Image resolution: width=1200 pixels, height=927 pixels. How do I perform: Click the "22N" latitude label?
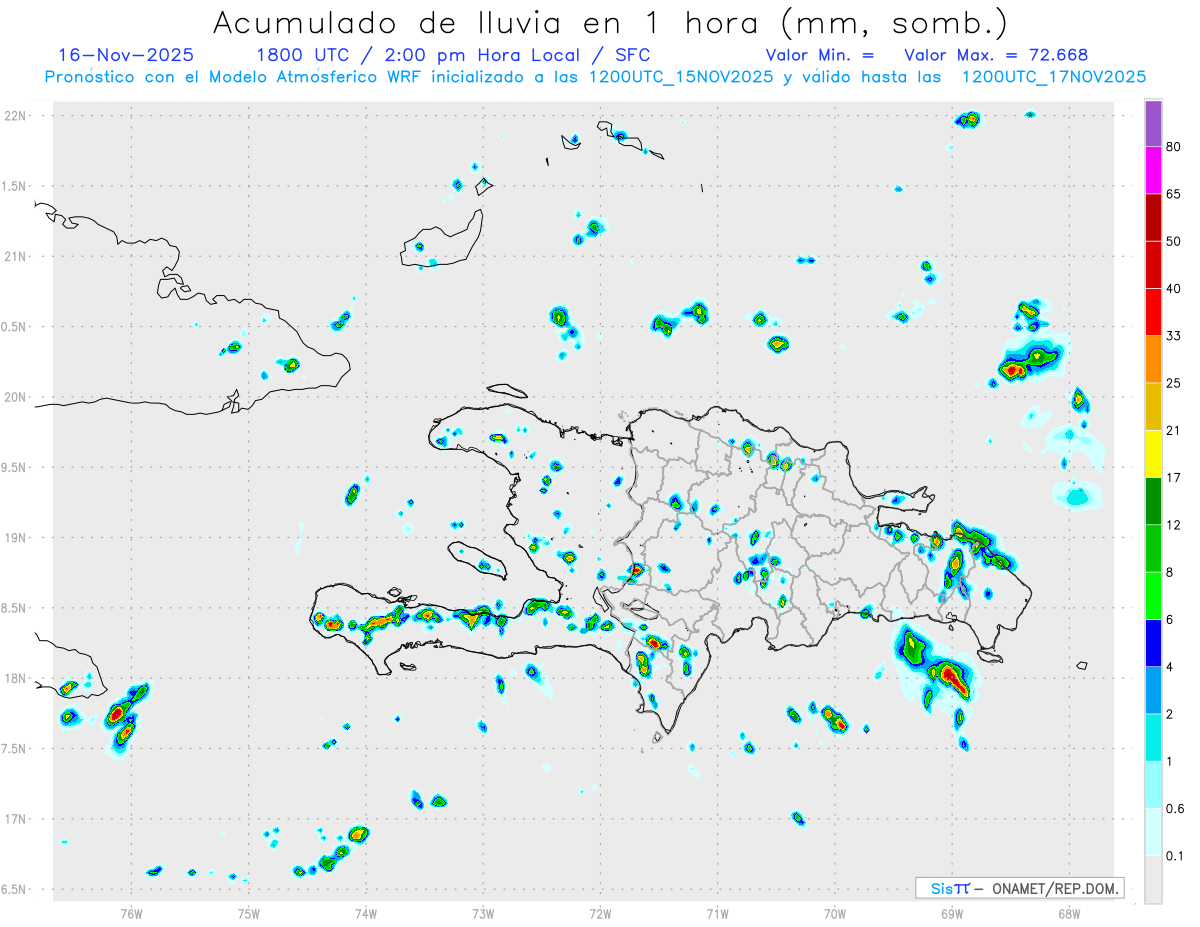click(x=15, y=116)
